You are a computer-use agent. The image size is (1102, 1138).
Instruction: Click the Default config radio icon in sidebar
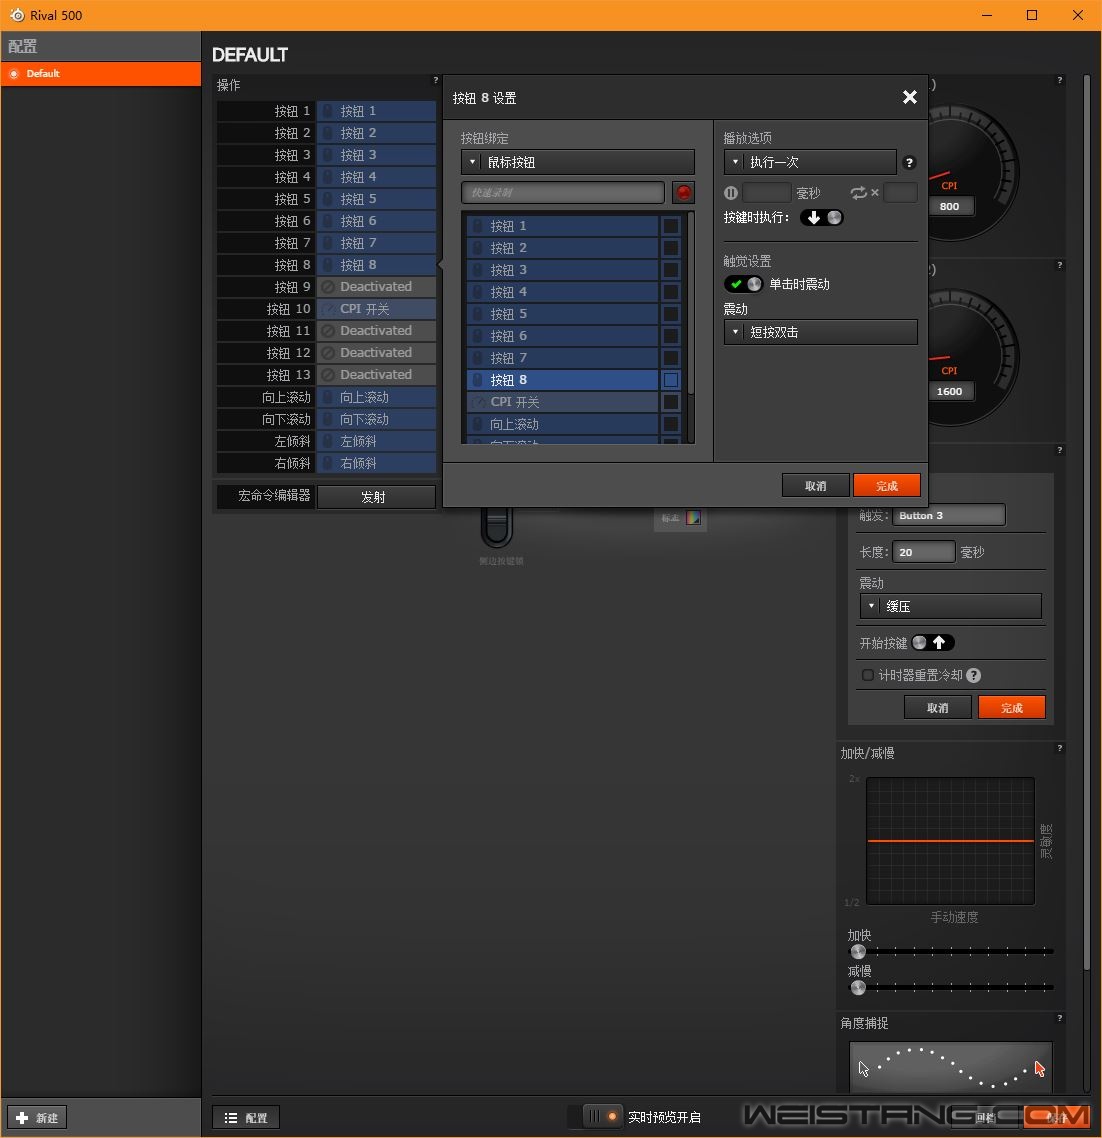[14, 73]
